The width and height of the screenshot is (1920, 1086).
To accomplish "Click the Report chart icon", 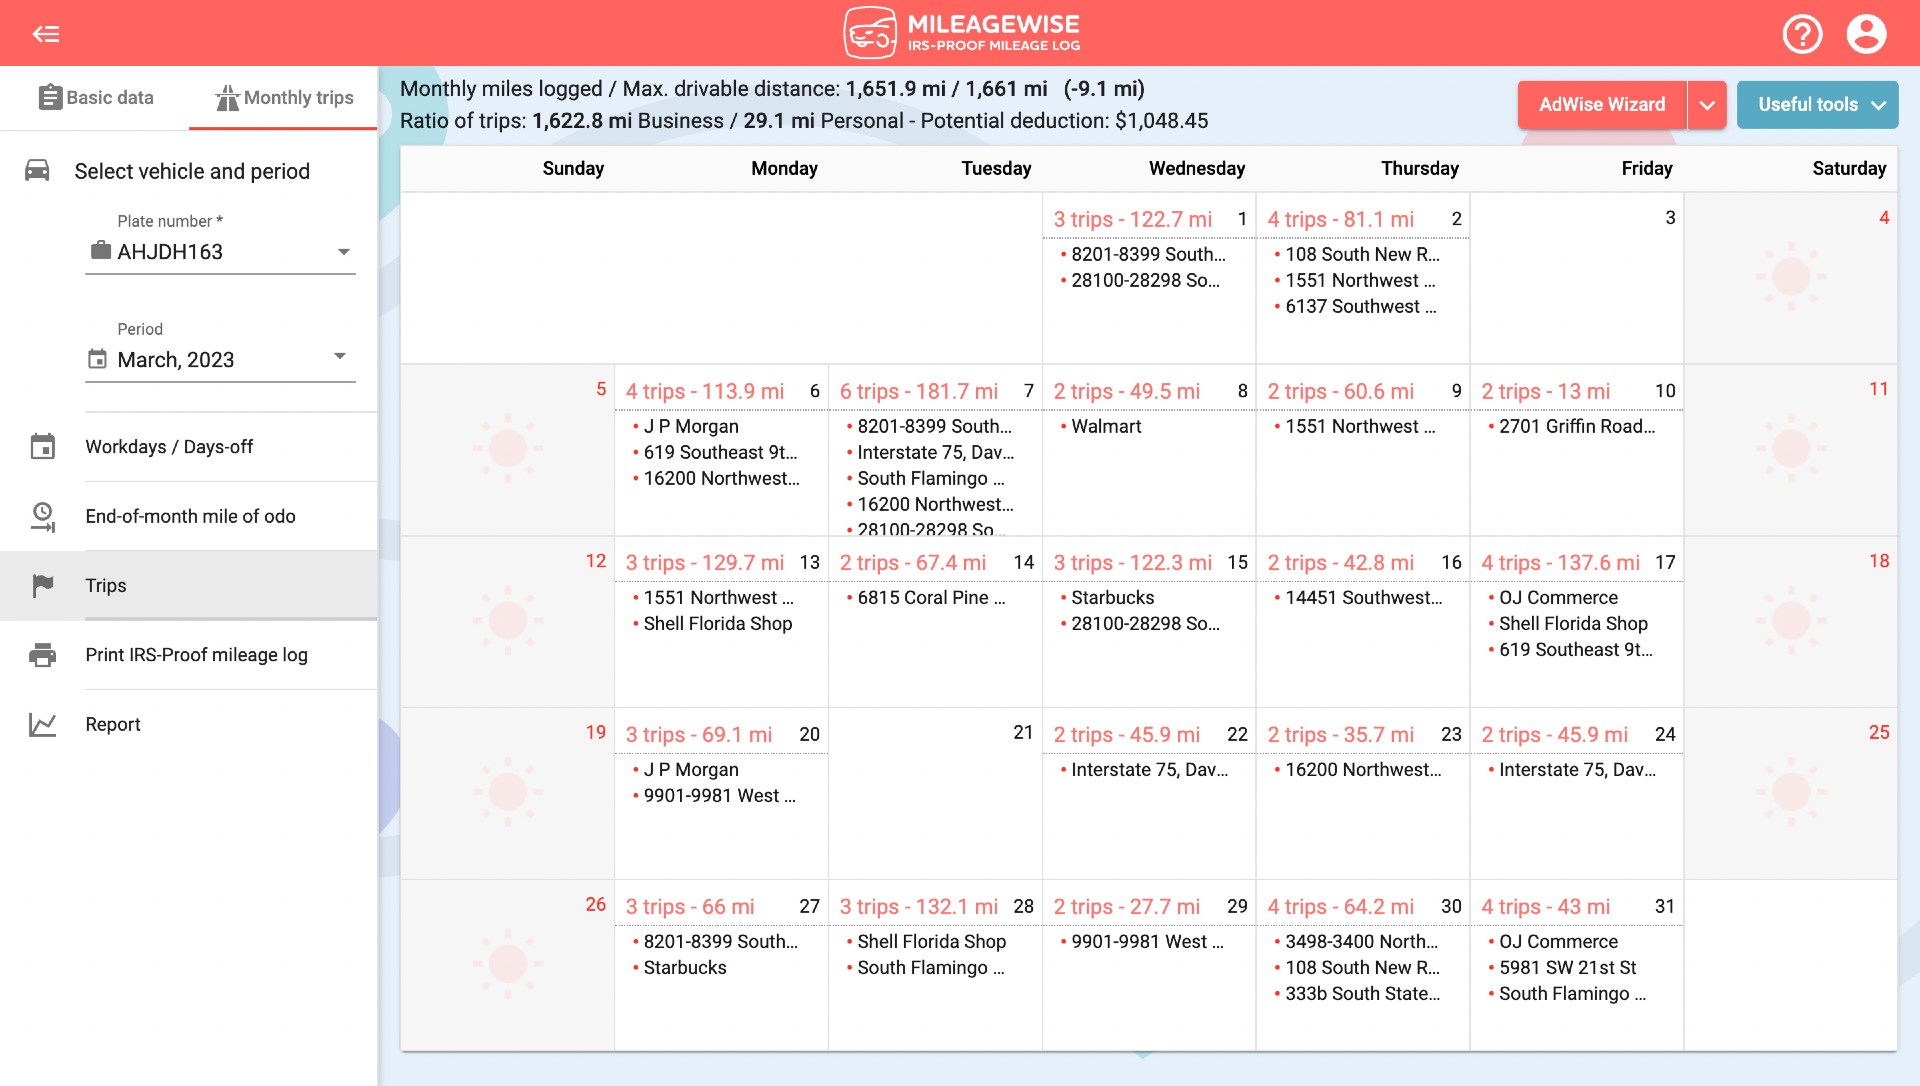I will [42, 724].
